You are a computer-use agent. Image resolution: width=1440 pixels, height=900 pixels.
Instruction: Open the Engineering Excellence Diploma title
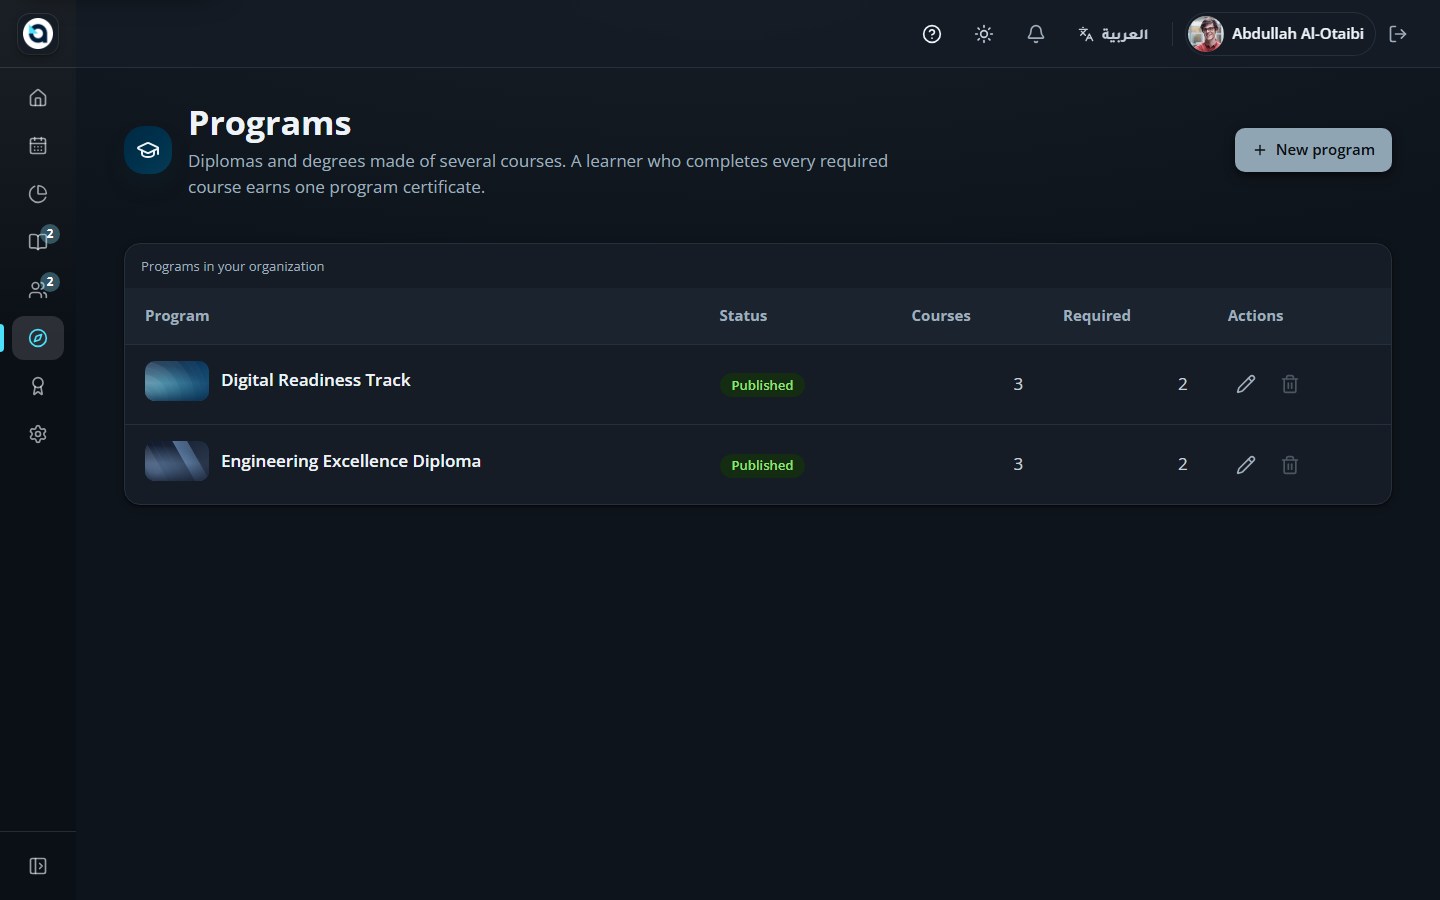coord(351,461)
